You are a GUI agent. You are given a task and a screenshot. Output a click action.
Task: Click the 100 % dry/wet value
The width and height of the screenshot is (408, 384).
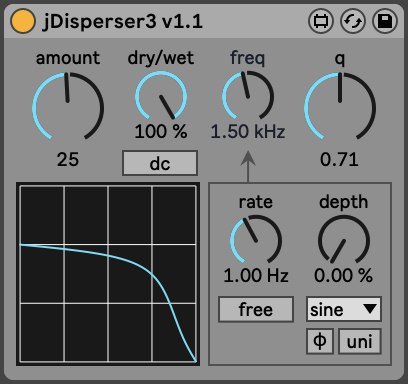(x=161, y=131)
